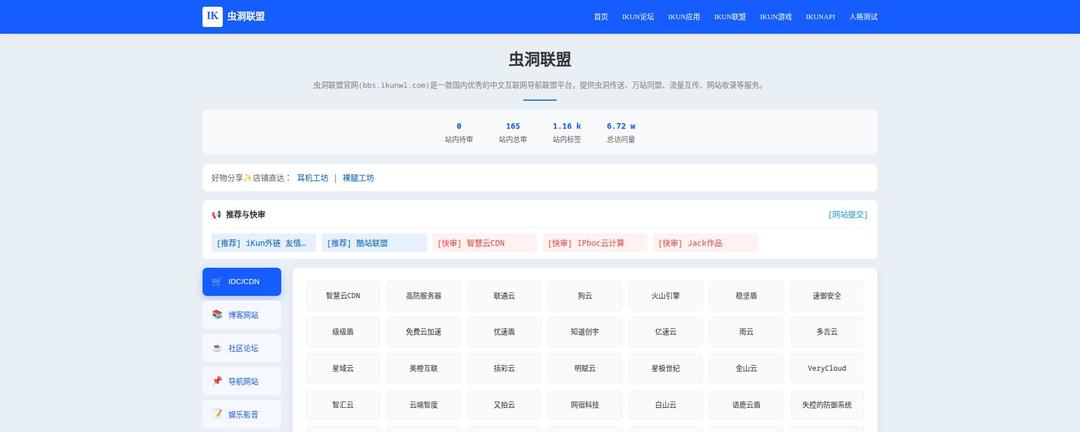Open the 智慧云CDN card in the grid
The image size is (1080, 432).
(343, 296)
